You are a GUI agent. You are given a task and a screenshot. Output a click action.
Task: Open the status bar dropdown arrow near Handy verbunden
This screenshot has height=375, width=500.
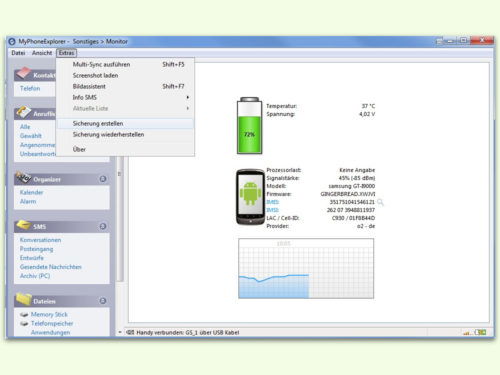(x=120, y=332)
